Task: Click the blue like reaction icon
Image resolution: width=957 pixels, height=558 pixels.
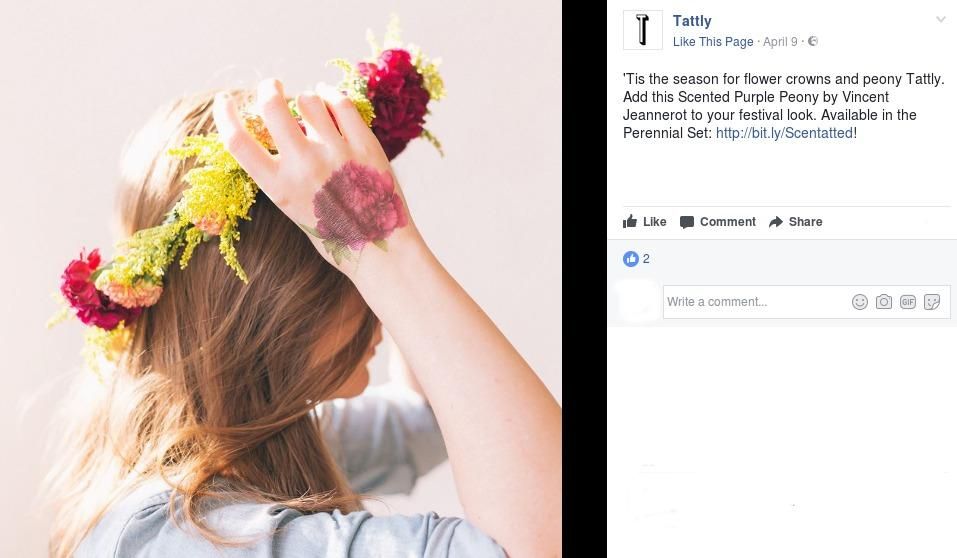Action: 630,259
